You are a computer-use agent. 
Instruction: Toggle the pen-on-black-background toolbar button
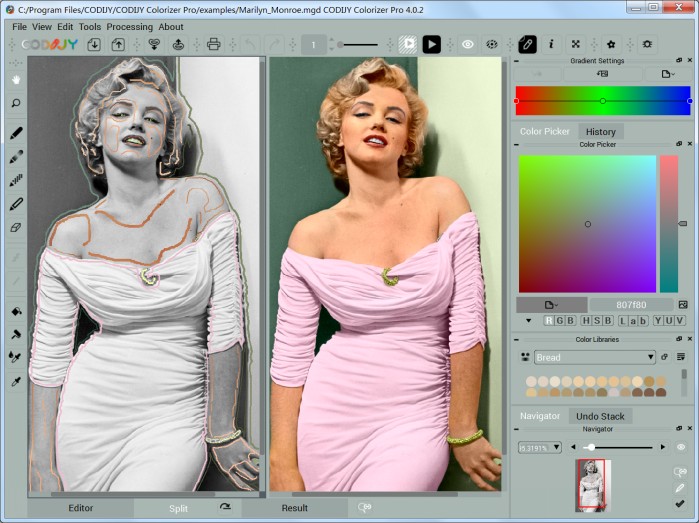527,44
